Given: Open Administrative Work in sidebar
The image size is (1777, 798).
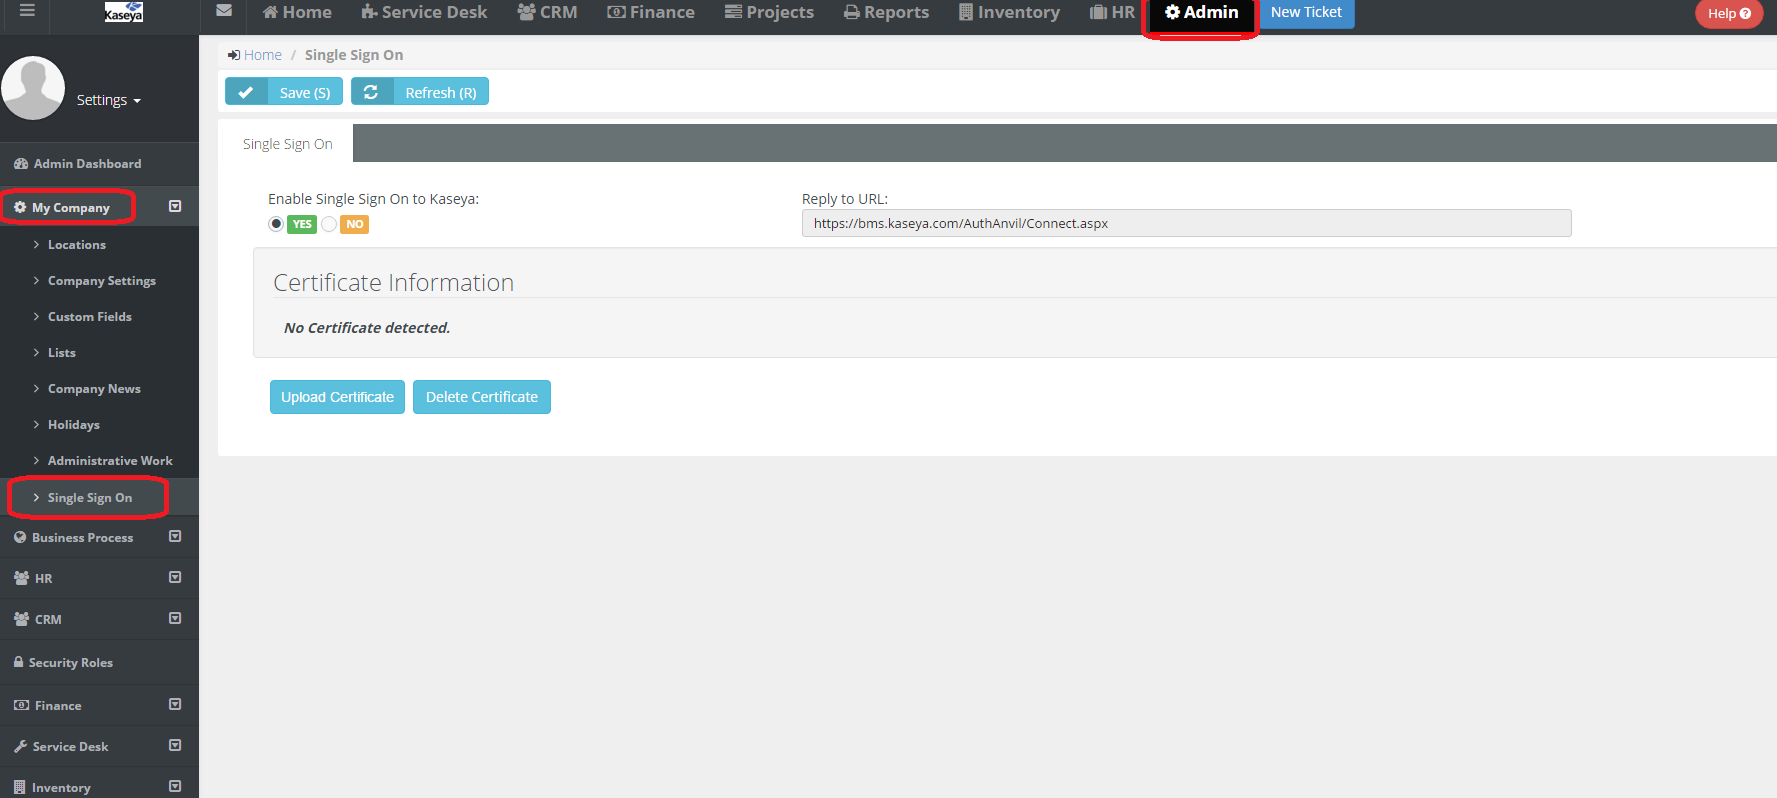Looking at the screenshot, I should click(x=110, y=461).
